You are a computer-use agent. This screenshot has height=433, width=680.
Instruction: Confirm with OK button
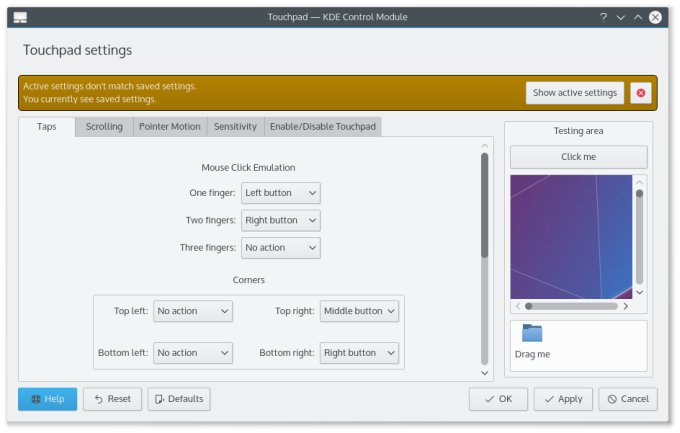coord(498,399)
